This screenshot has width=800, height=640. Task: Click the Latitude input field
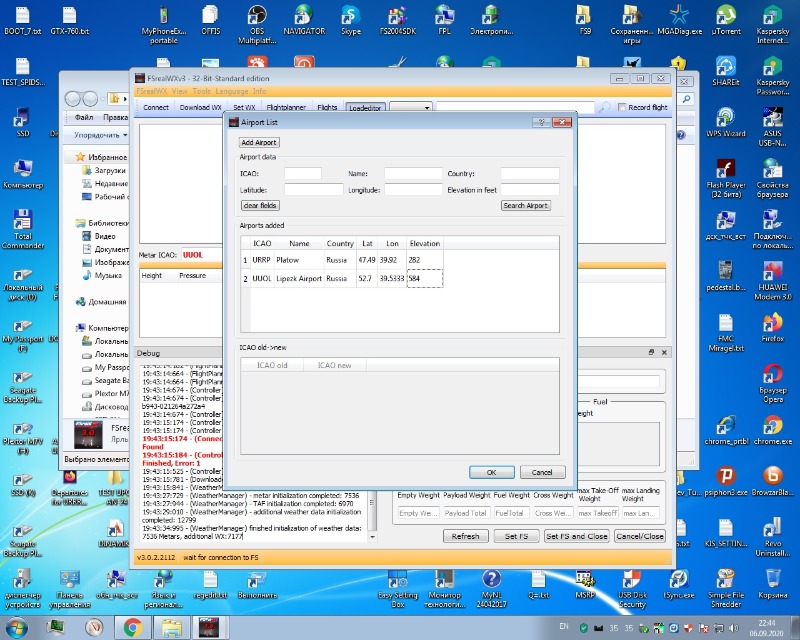313,190
